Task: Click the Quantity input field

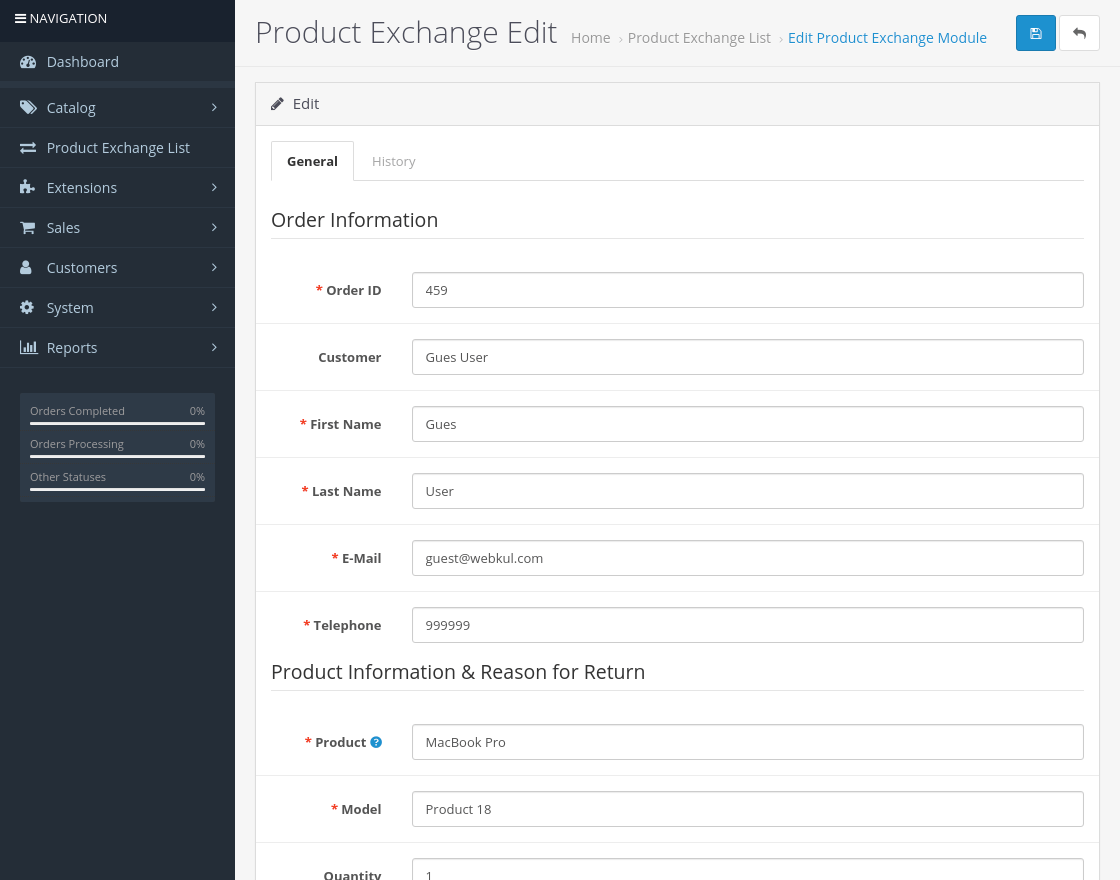Action: pos(747,870)
